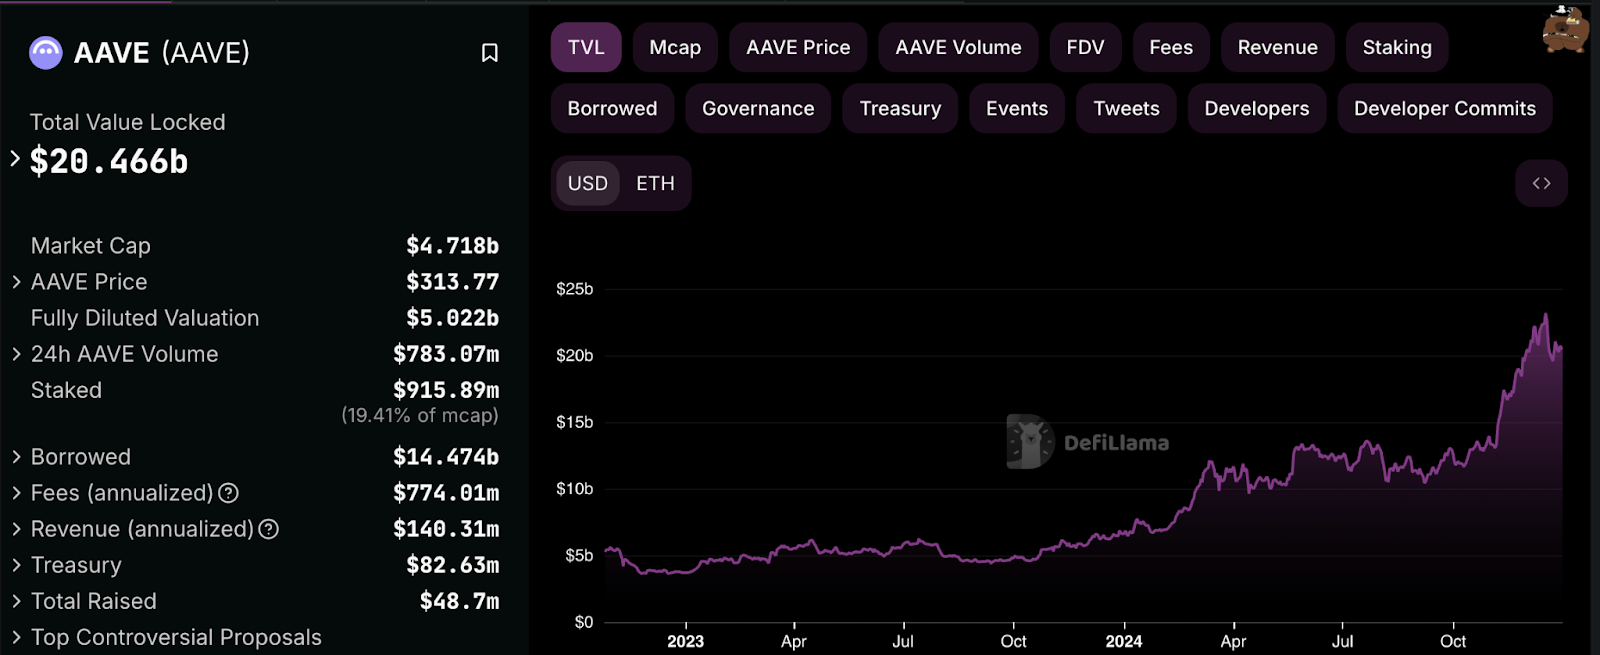
Task: Click the user avatar in the corner
Action: 1565,28
